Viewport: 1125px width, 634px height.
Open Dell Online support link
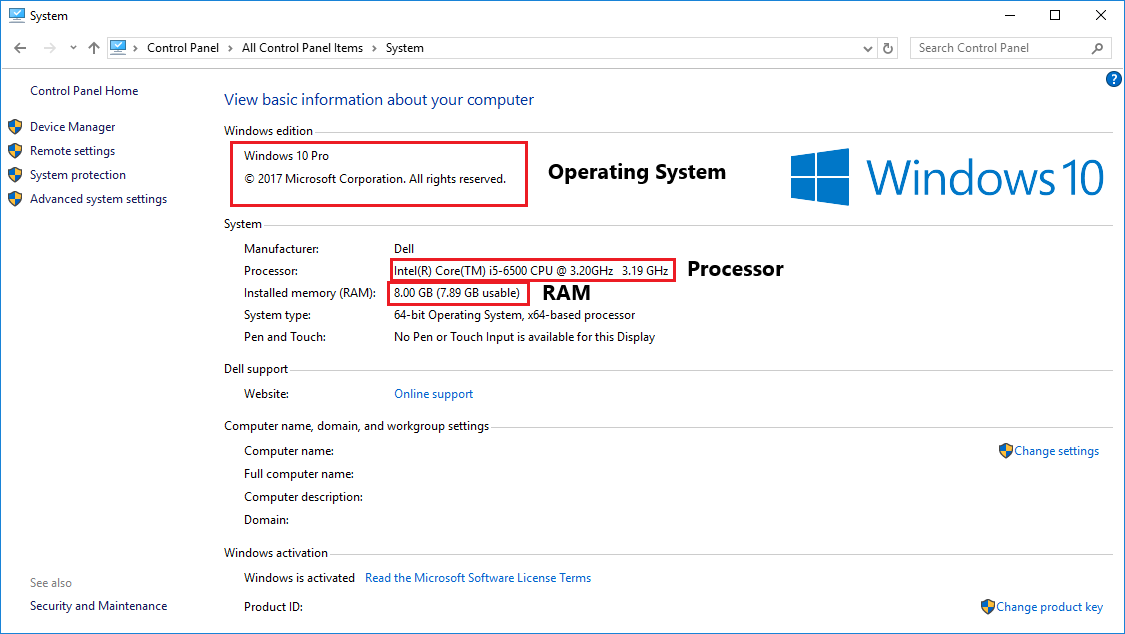tap(433, 394)
